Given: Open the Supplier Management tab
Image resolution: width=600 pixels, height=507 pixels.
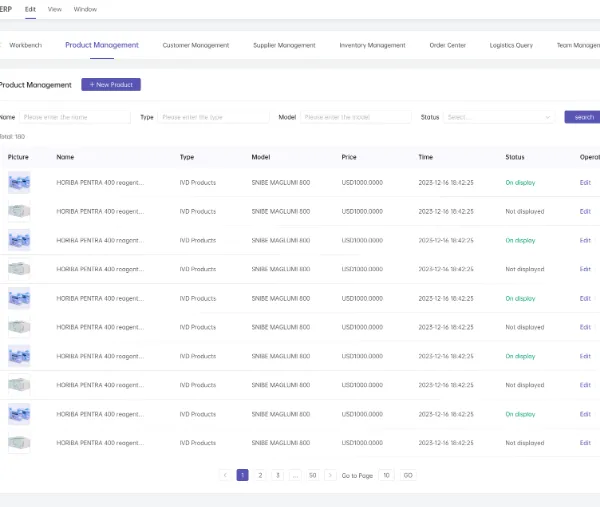Looking at the screenshot, I should coord(284,45).
